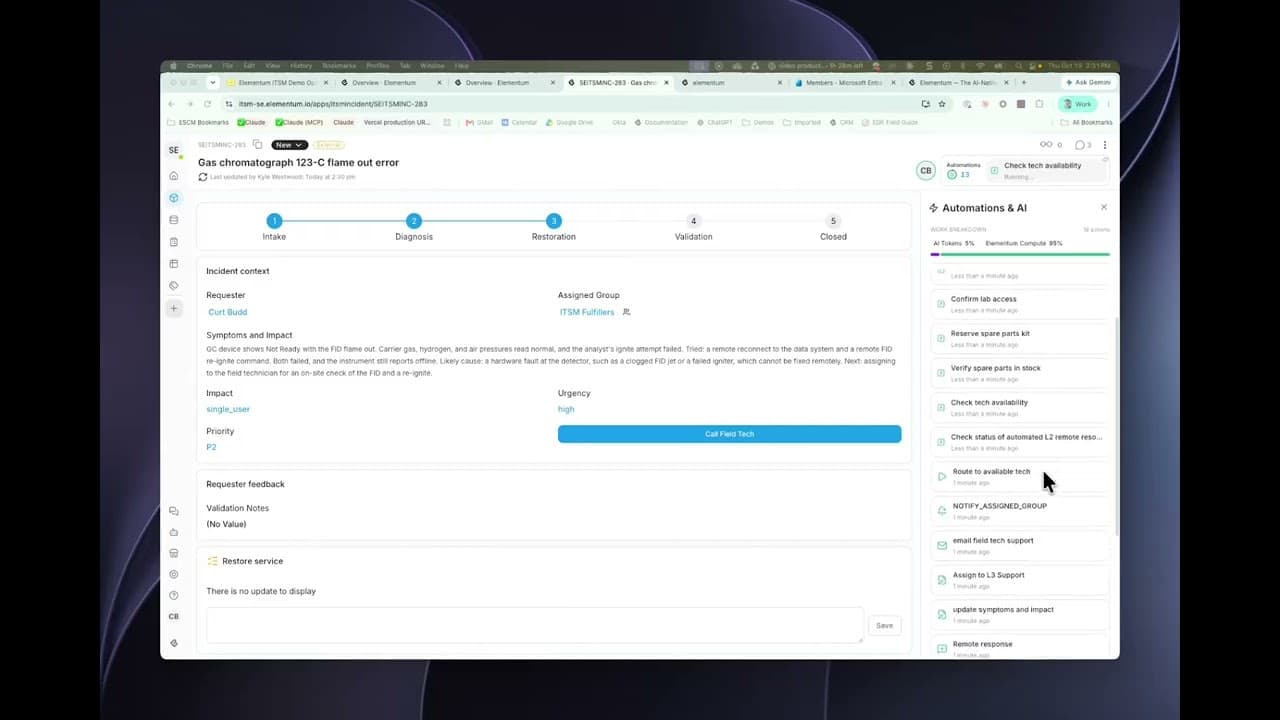Open the Home icon in the left sidebar
Screen dimensions: 1280x720
pyautogui.click(x=174, y=176)
